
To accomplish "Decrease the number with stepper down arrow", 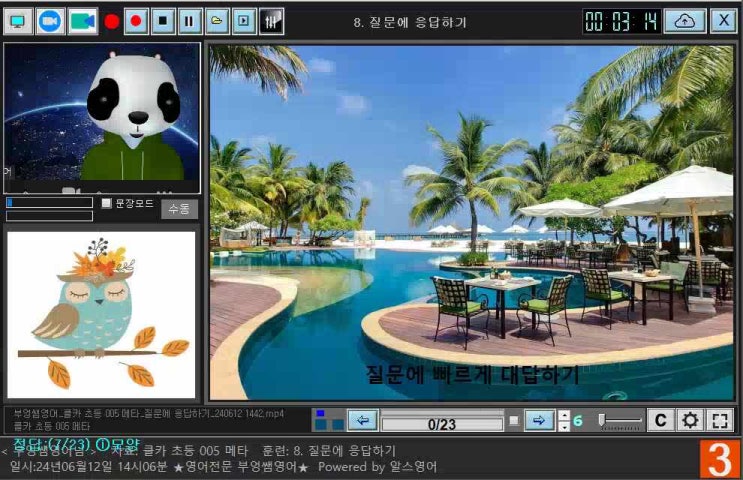I will 563,427.
